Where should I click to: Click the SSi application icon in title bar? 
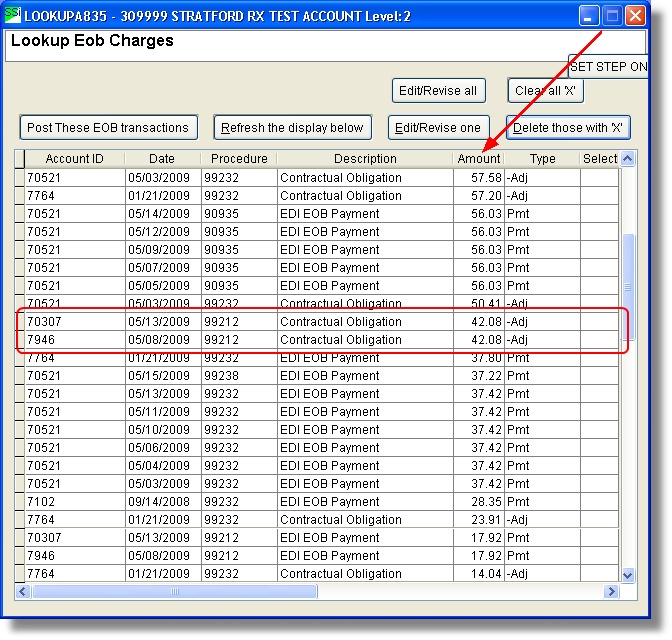pyautogui.click(x=12, y=15)
